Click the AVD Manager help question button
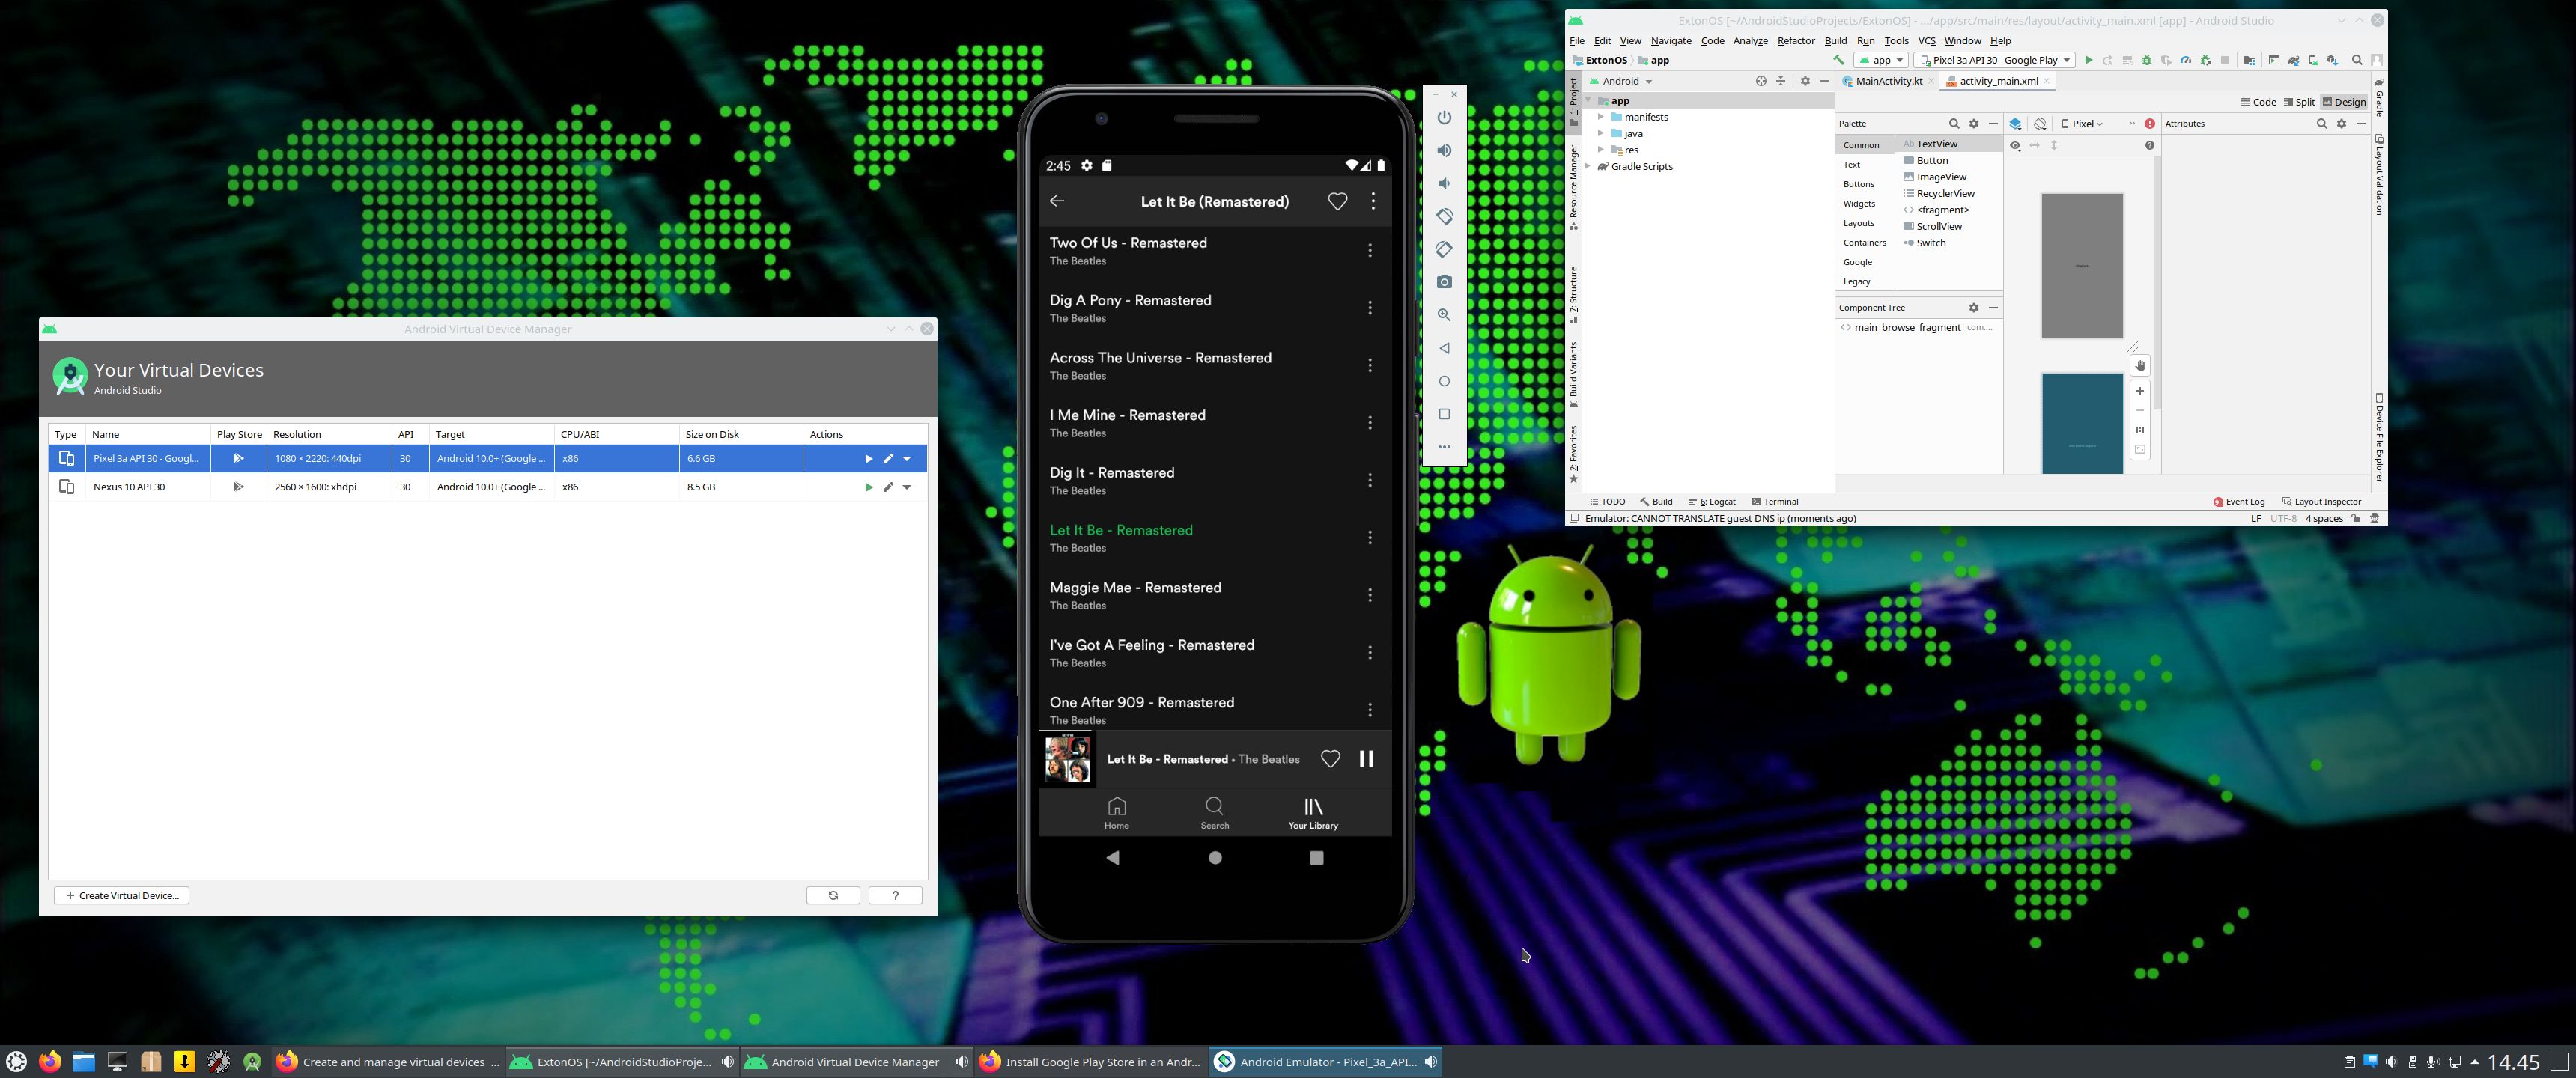Screen dimensions: 2576x1078 pyautogui.click(x=895, y=896)
